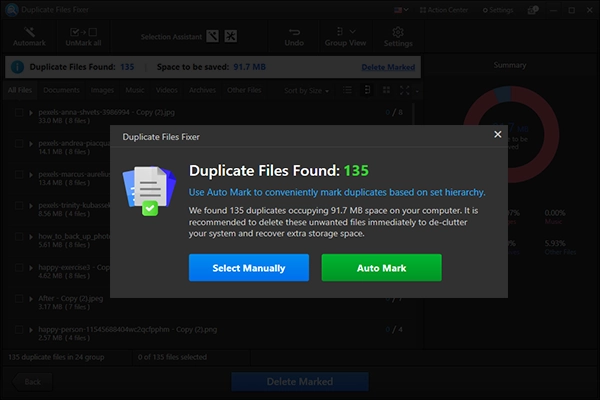Switch to the Archives tab
The width and height of the screenshot is (600, 400).
coord(202,90)
